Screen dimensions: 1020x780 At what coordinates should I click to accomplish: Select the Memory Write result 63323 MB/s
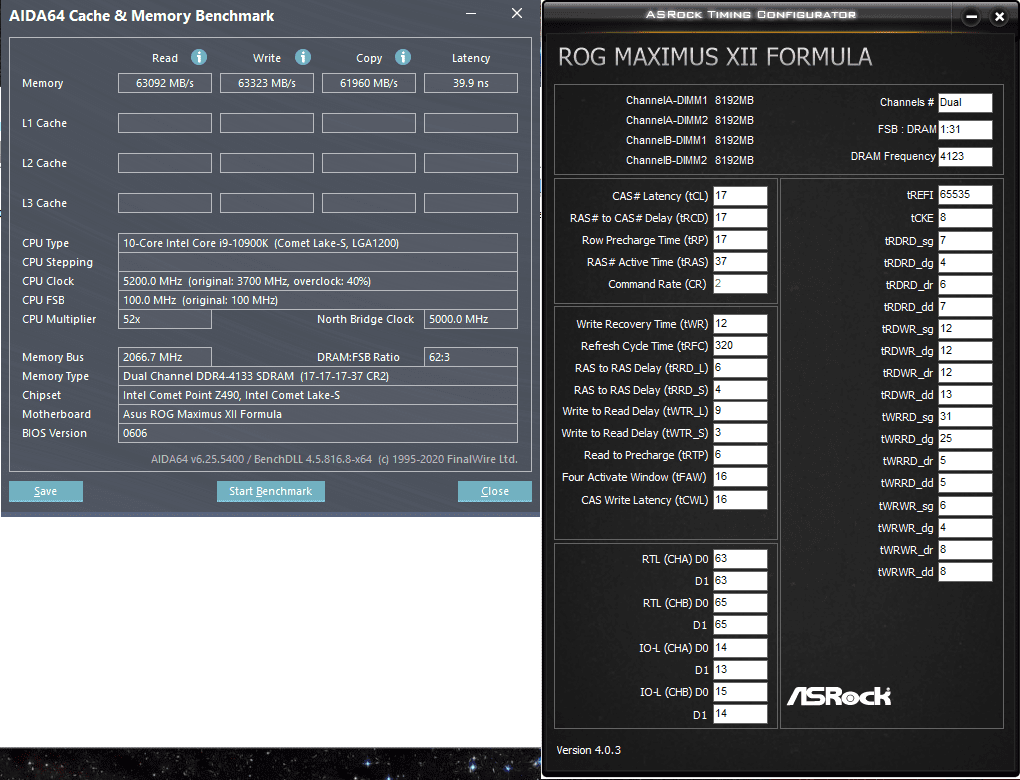click(267, 83)
